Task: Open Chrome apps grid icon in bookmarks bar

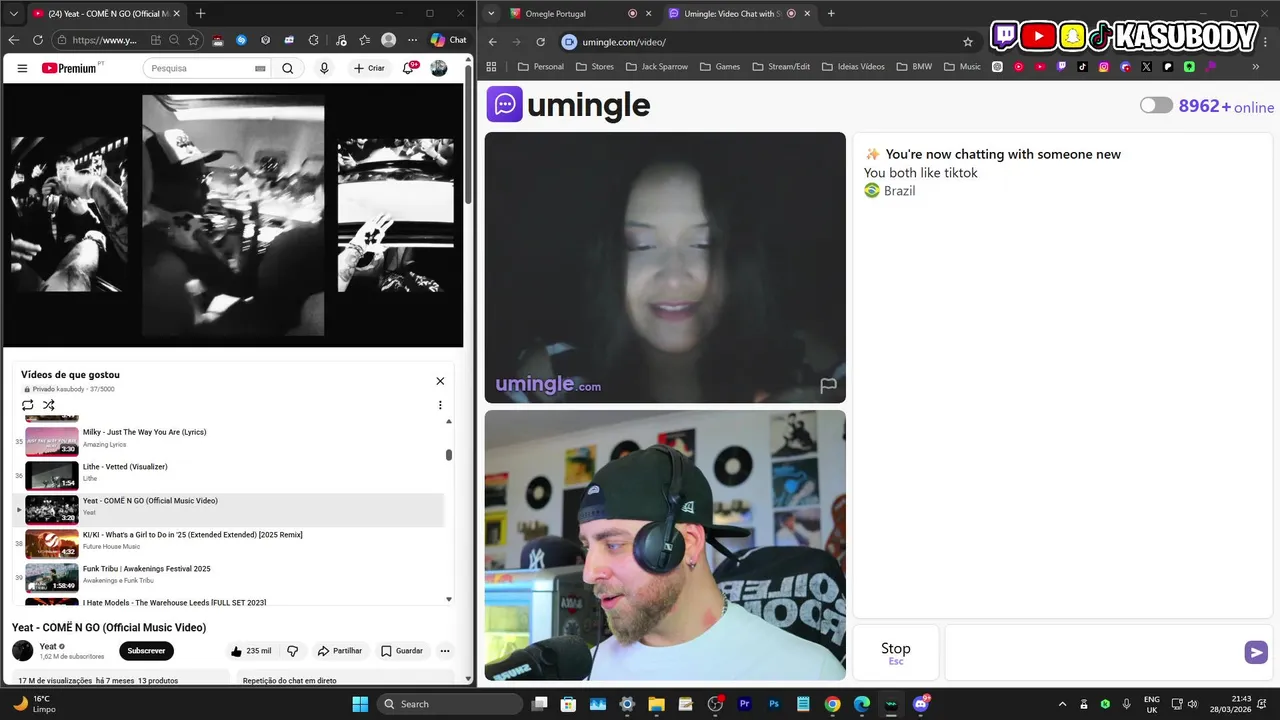Action: [x=491, y=67]
